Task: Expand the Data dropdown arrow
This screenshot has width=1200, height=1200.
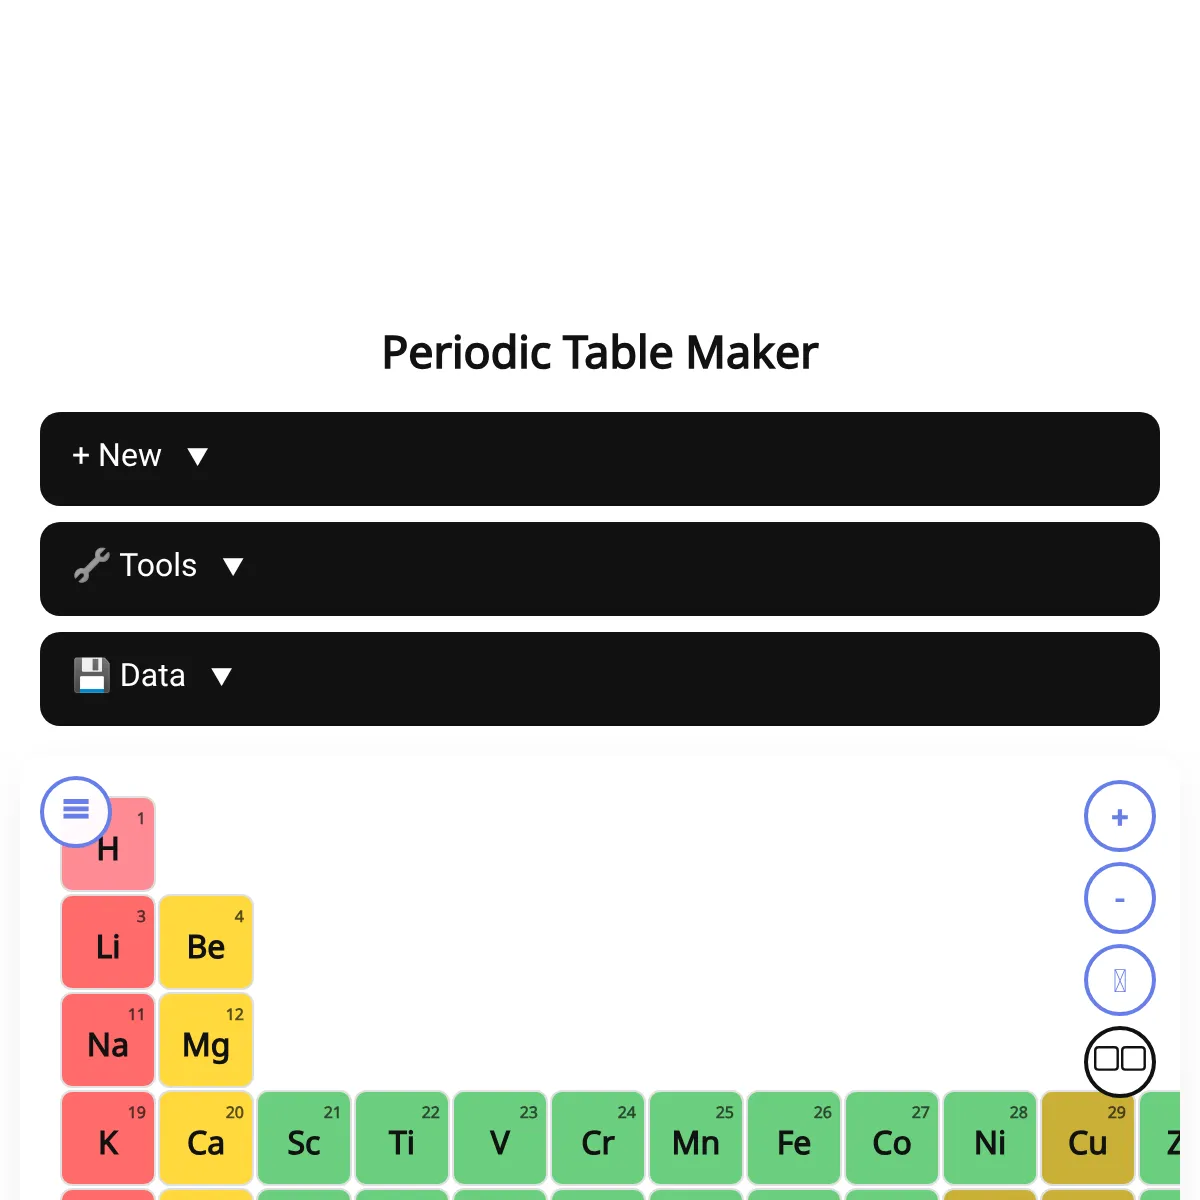Action: (222, 677)
